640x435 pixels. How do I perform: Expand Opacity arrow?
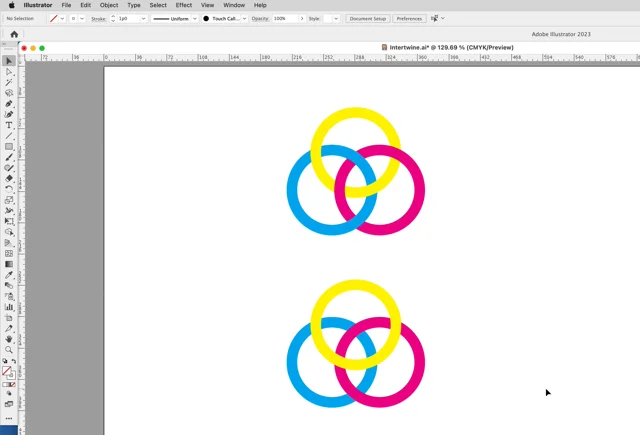302,19
